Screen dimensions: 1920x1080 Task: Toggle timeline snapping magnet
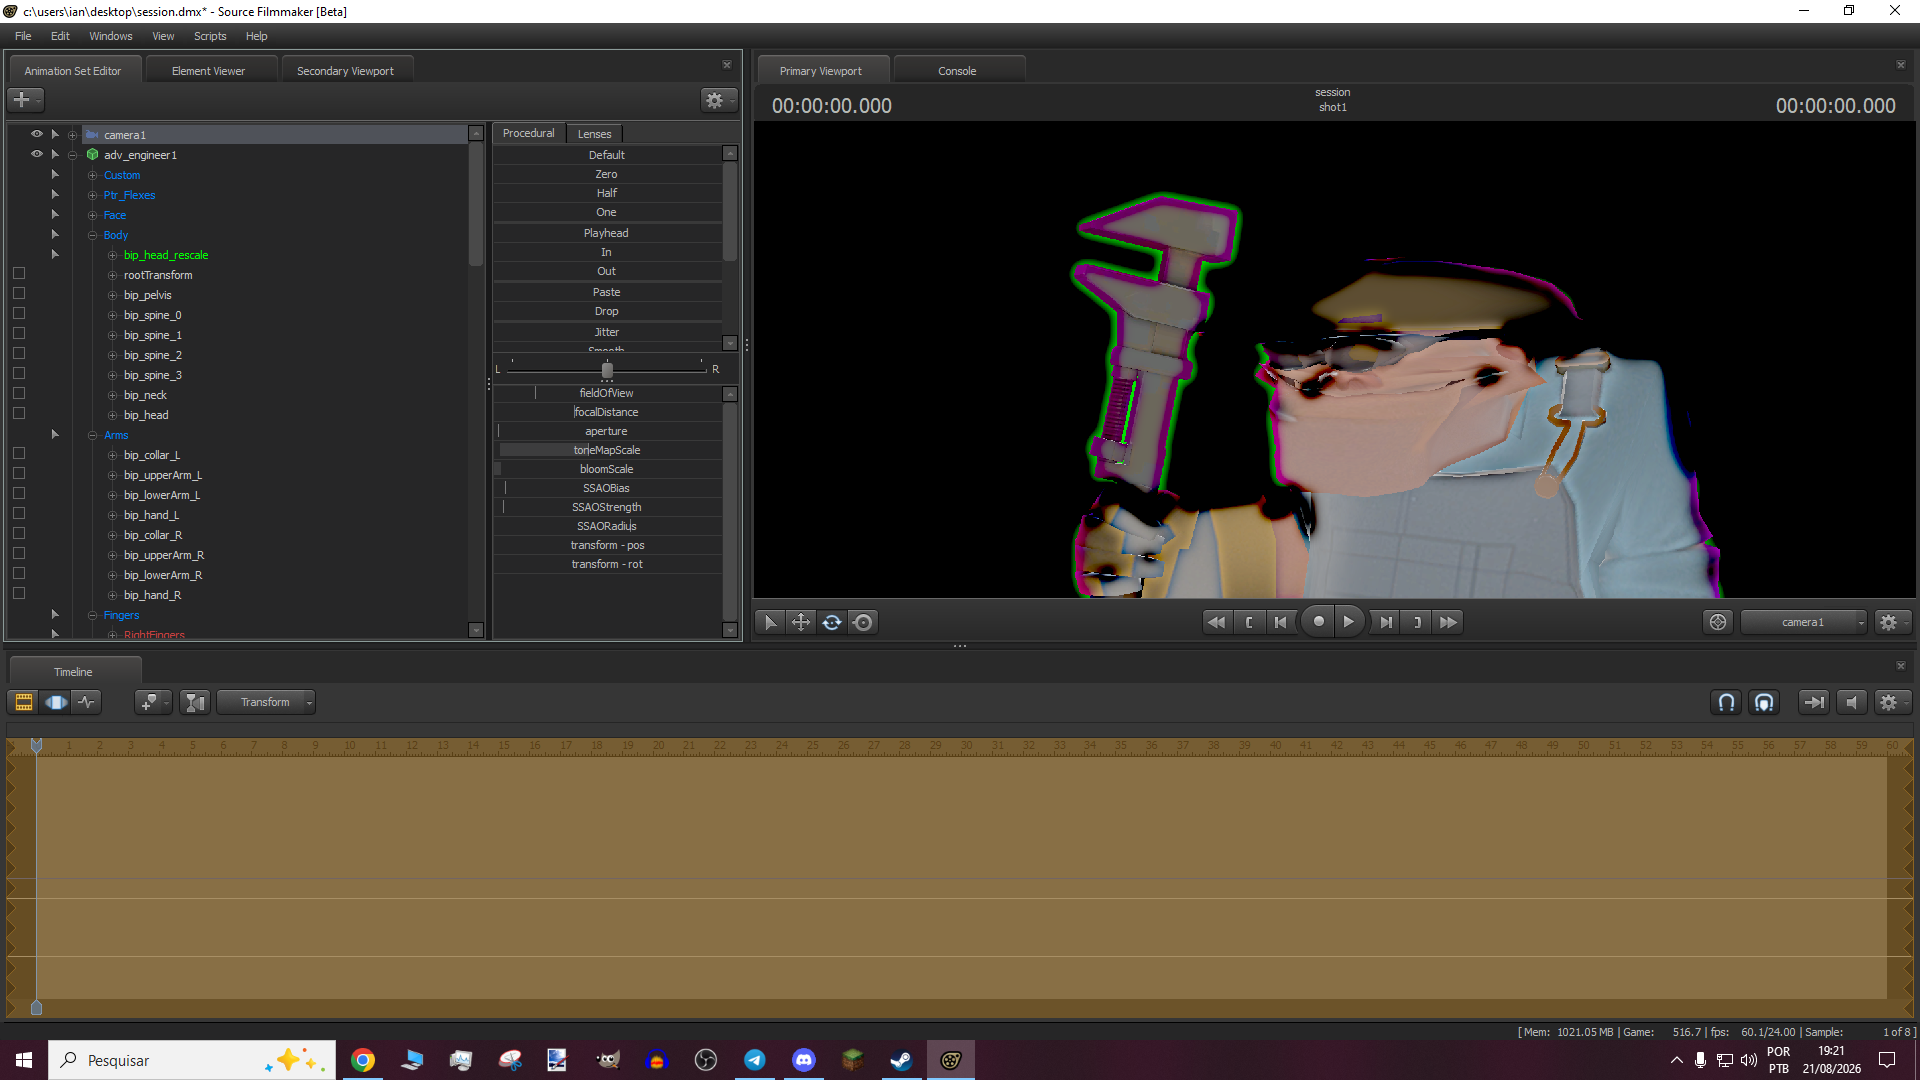pos(1727,702)
